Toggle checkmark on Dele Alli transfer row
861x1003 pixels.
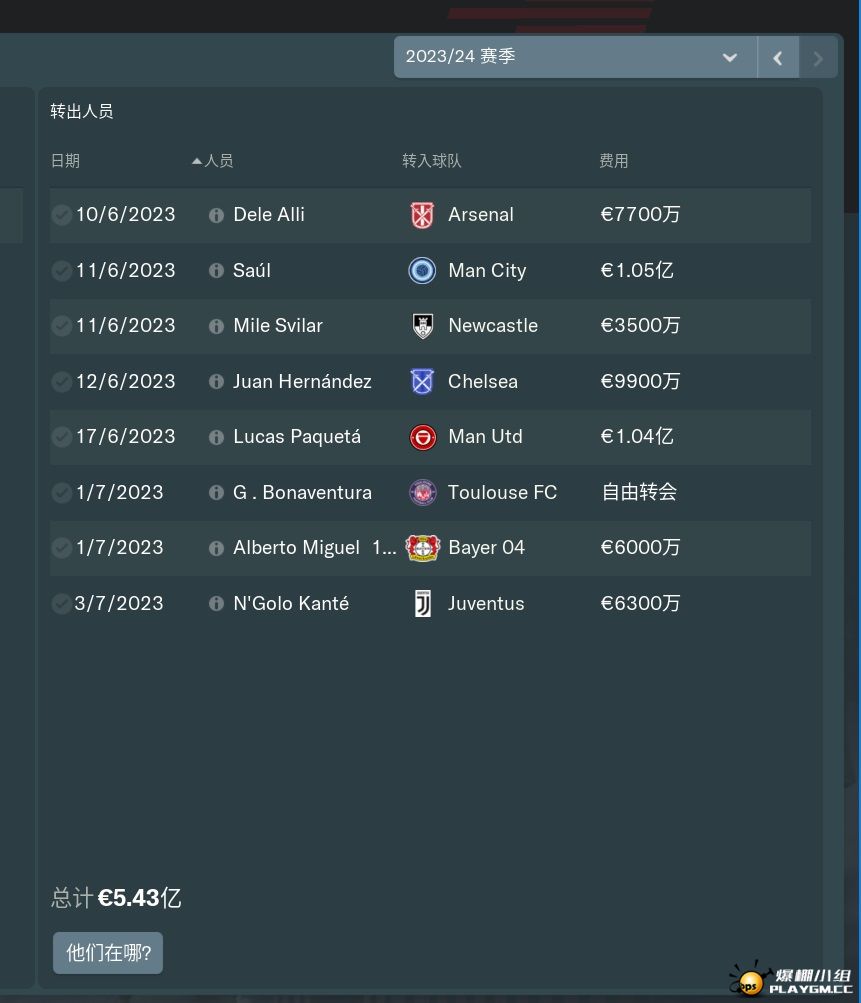click(62, 215)
